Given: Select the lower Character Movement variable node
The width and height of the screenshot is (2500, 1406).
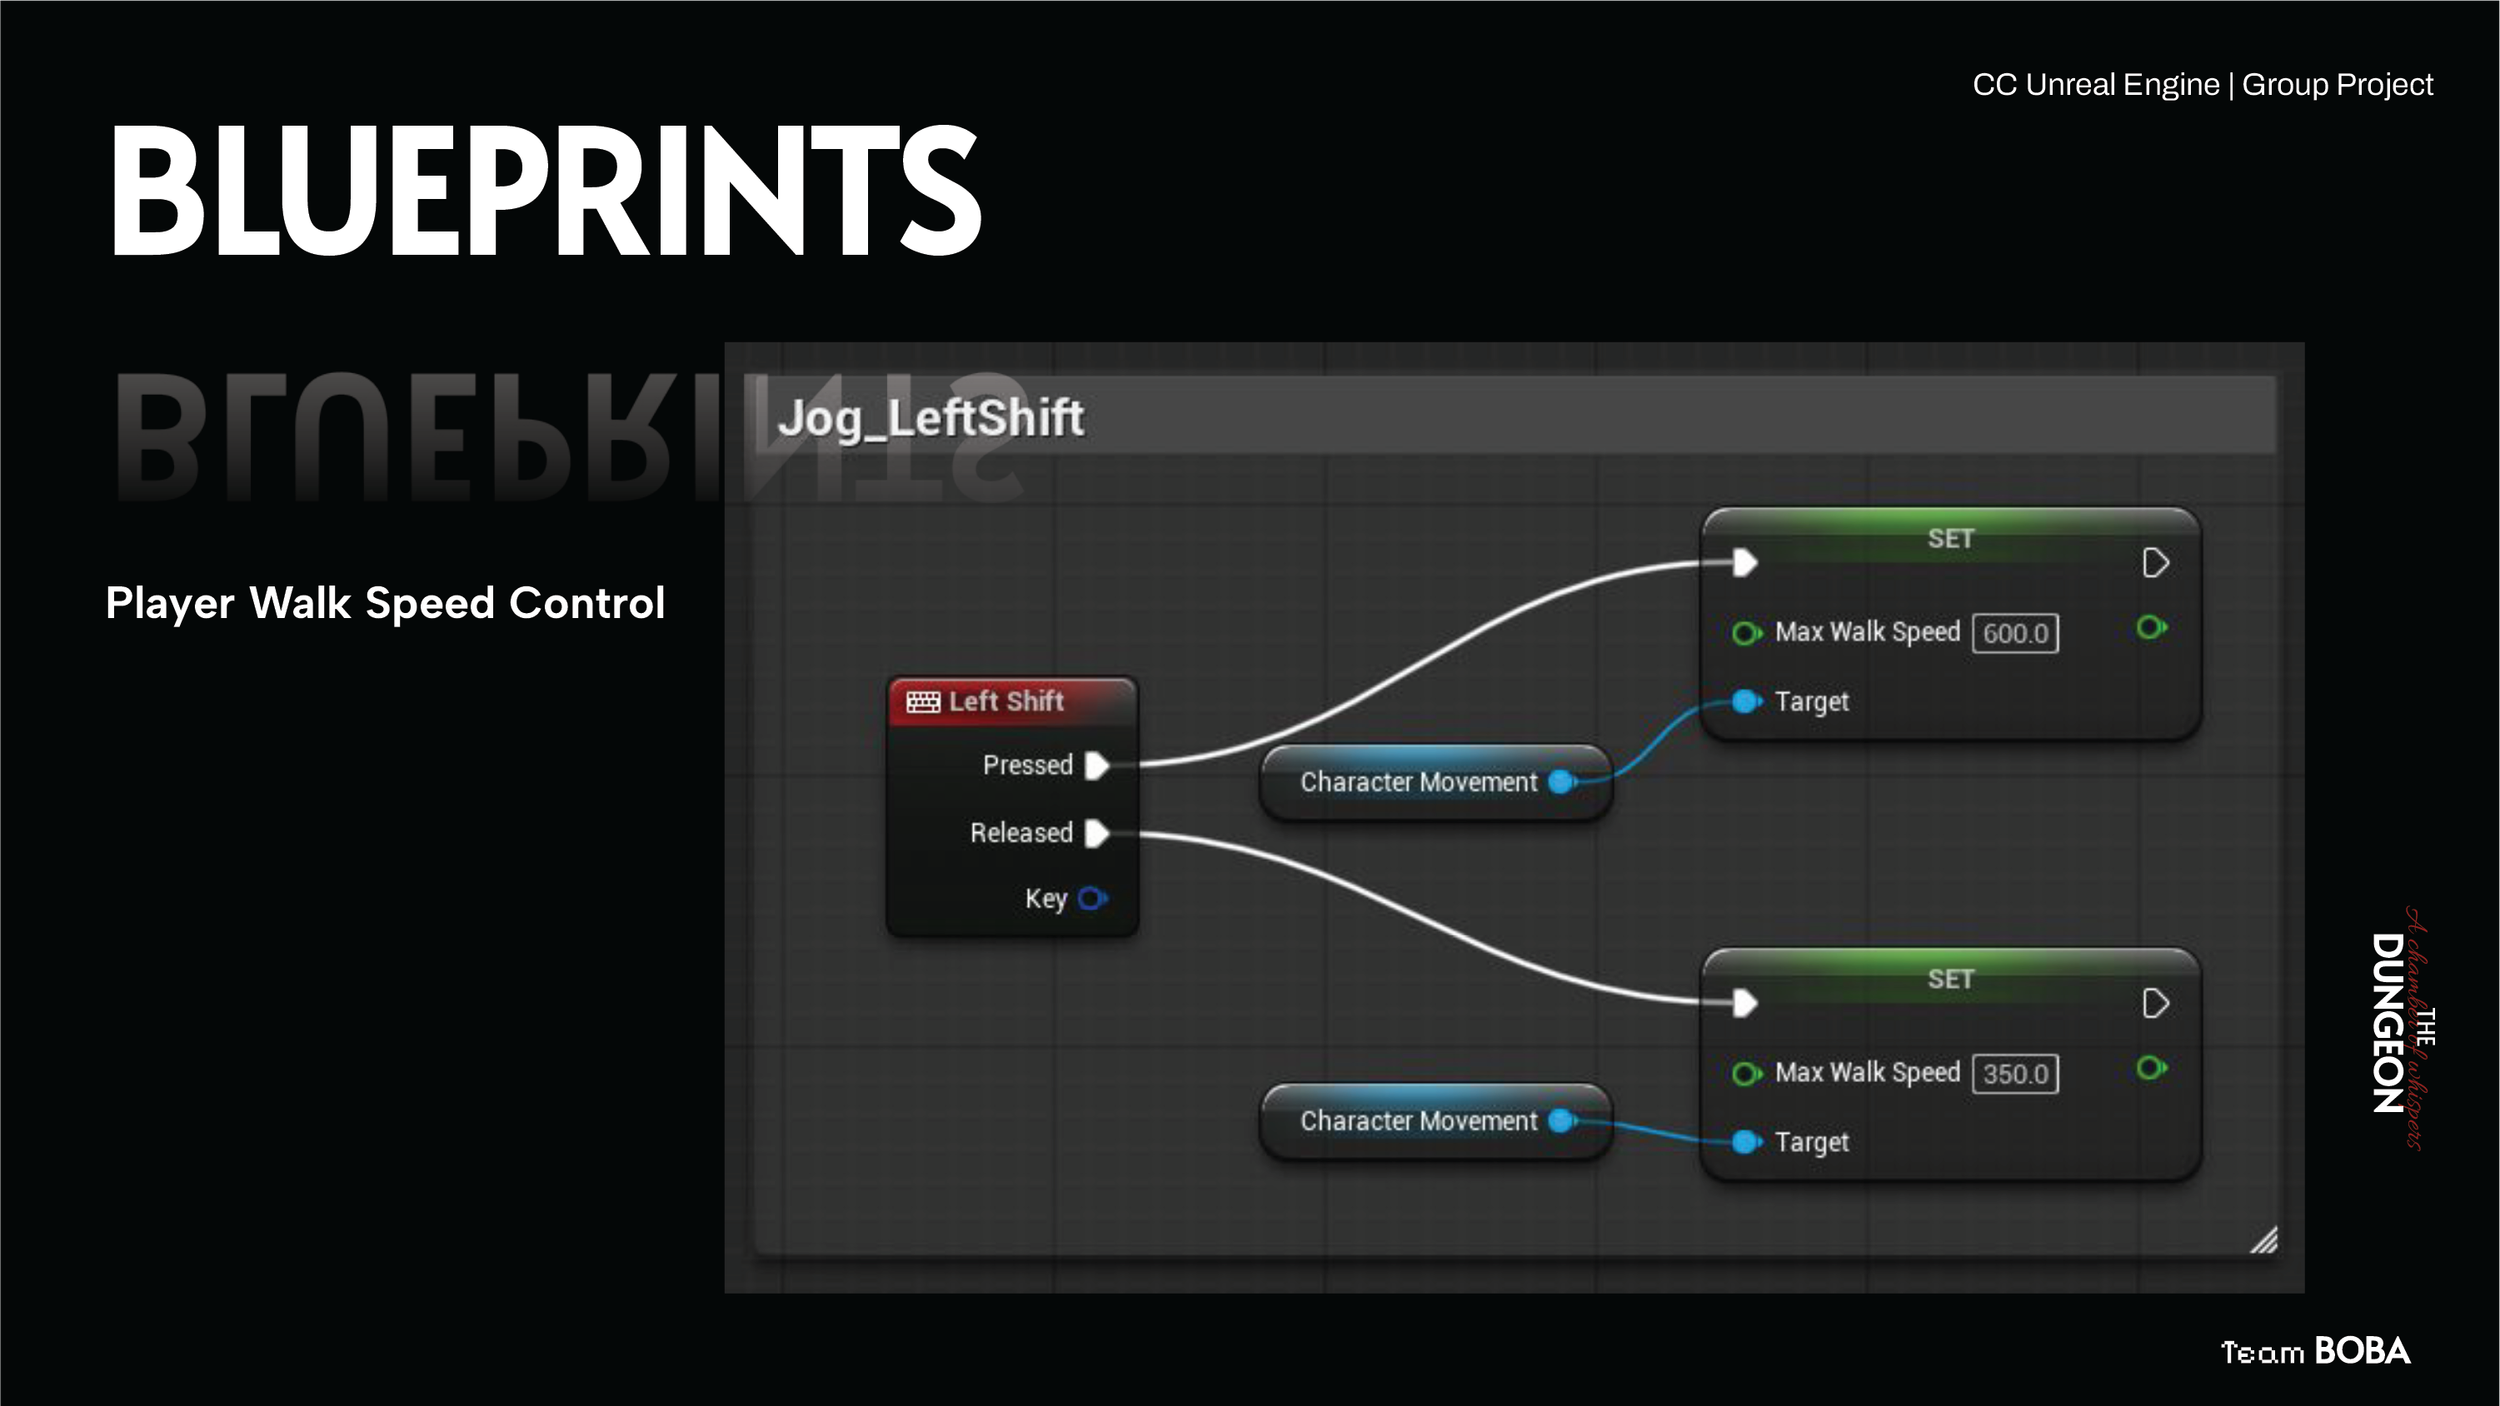Looking at the screenshot, I should click(1436, 1121).
